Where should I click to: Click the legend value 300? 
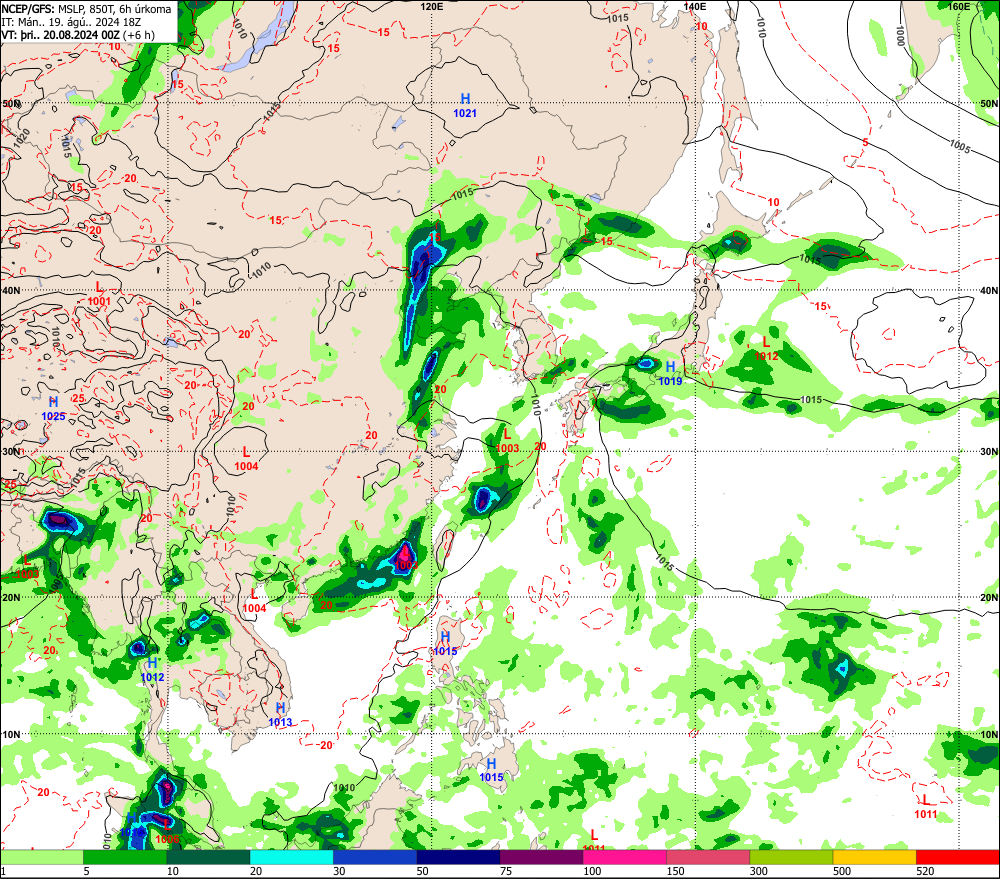(758, 871)
